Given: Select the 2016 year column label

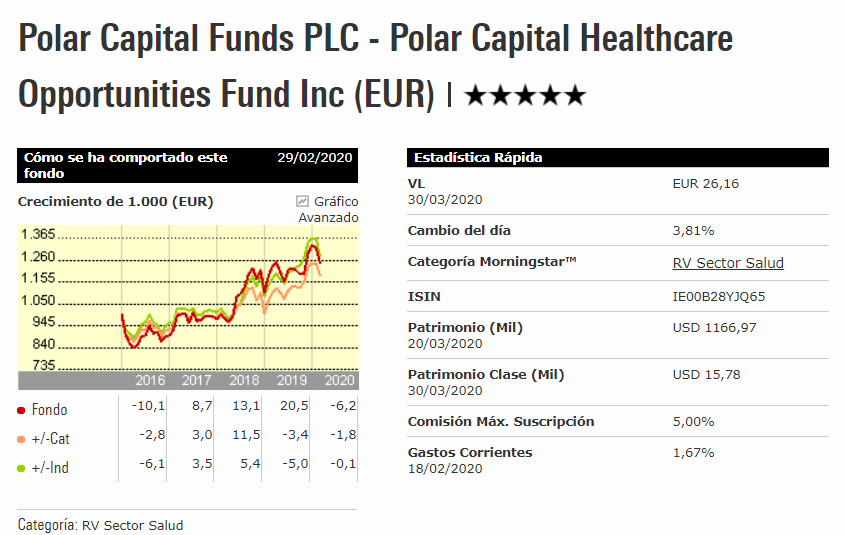Looking at the screenshot, I should coord(150,380).
